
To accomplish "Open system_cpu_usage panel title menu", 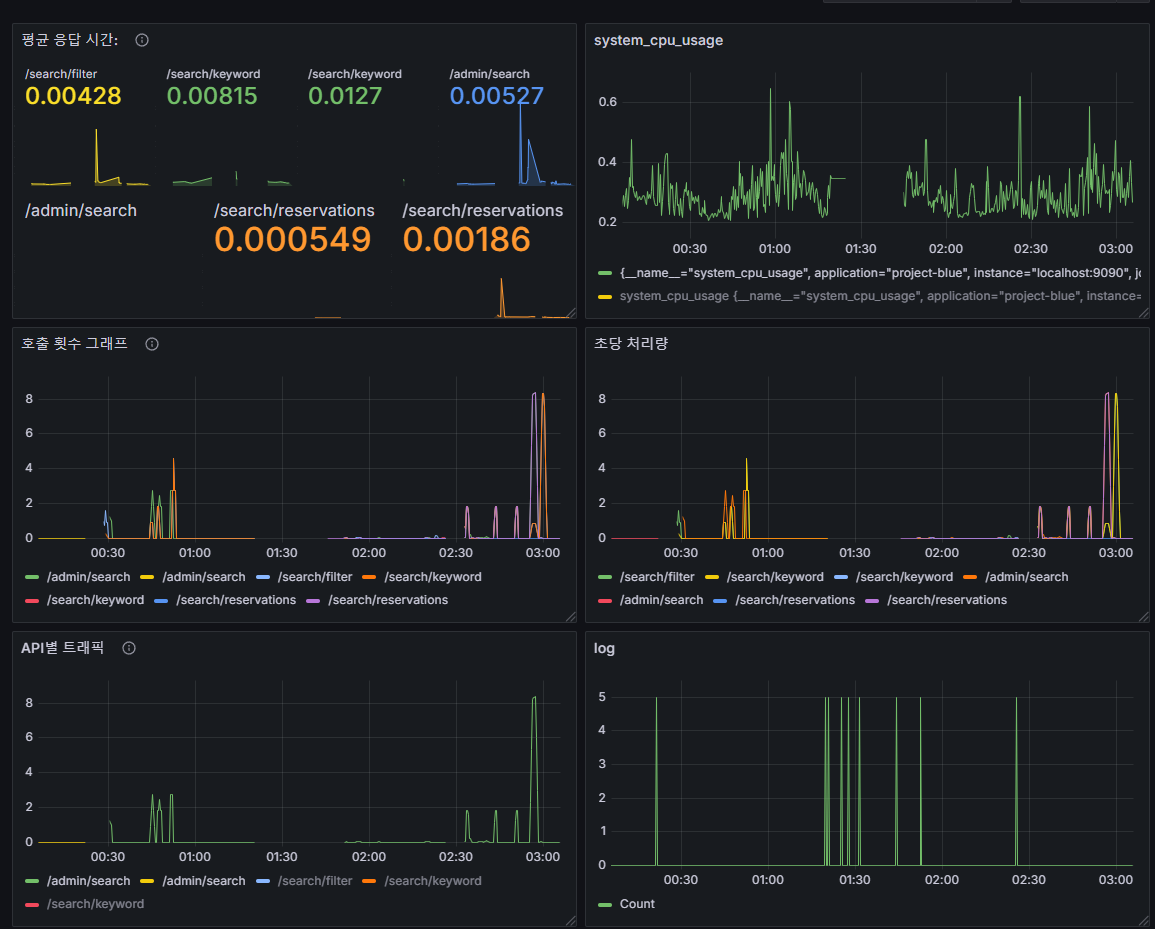I will [x=658, y=41].
